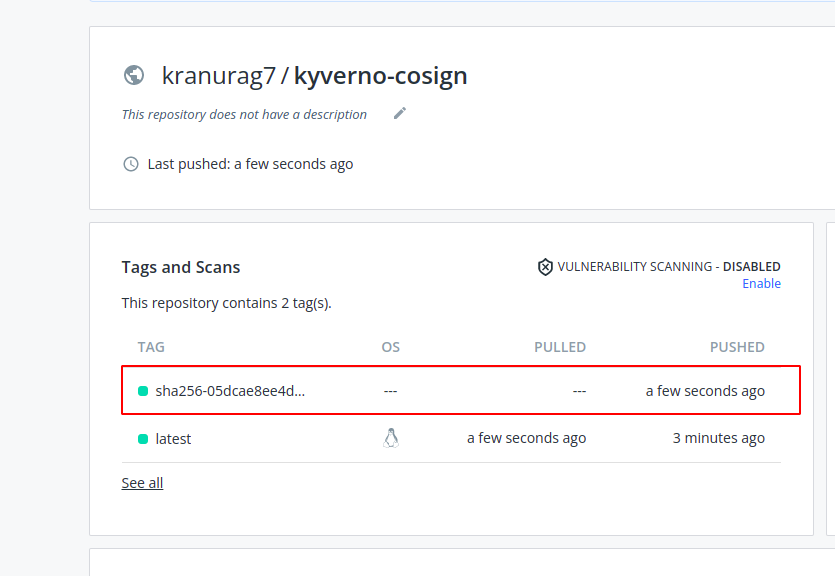The image size is (835, 576).
Task: Click the 'Tags and Scans' heading
Action: [x=181, y=267]
